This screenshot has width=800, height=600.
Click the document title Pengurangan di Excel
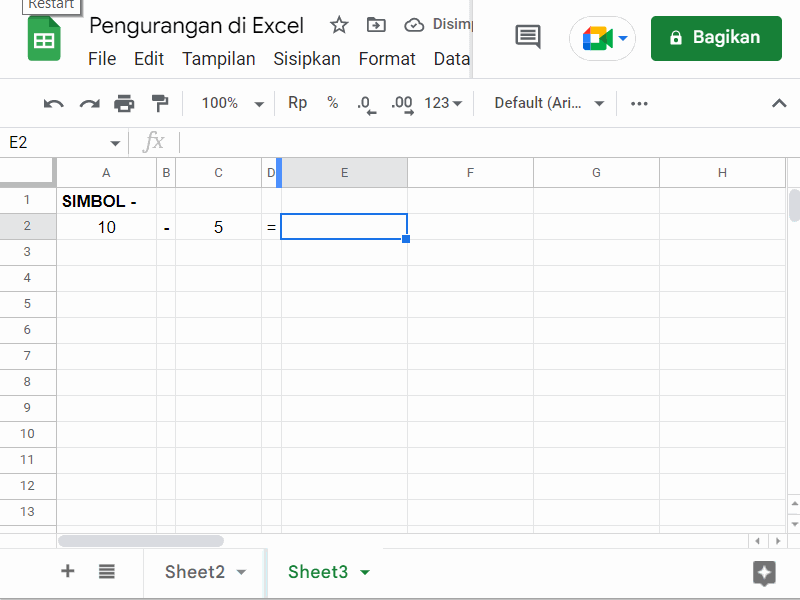pyautogui.click(x=196, y=26)
